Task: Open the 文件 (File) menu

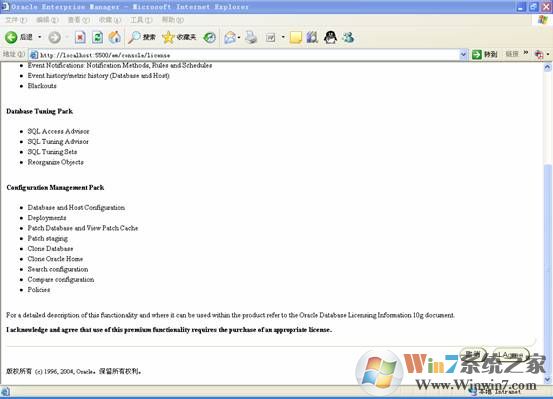Action: (x=16, y=20)
